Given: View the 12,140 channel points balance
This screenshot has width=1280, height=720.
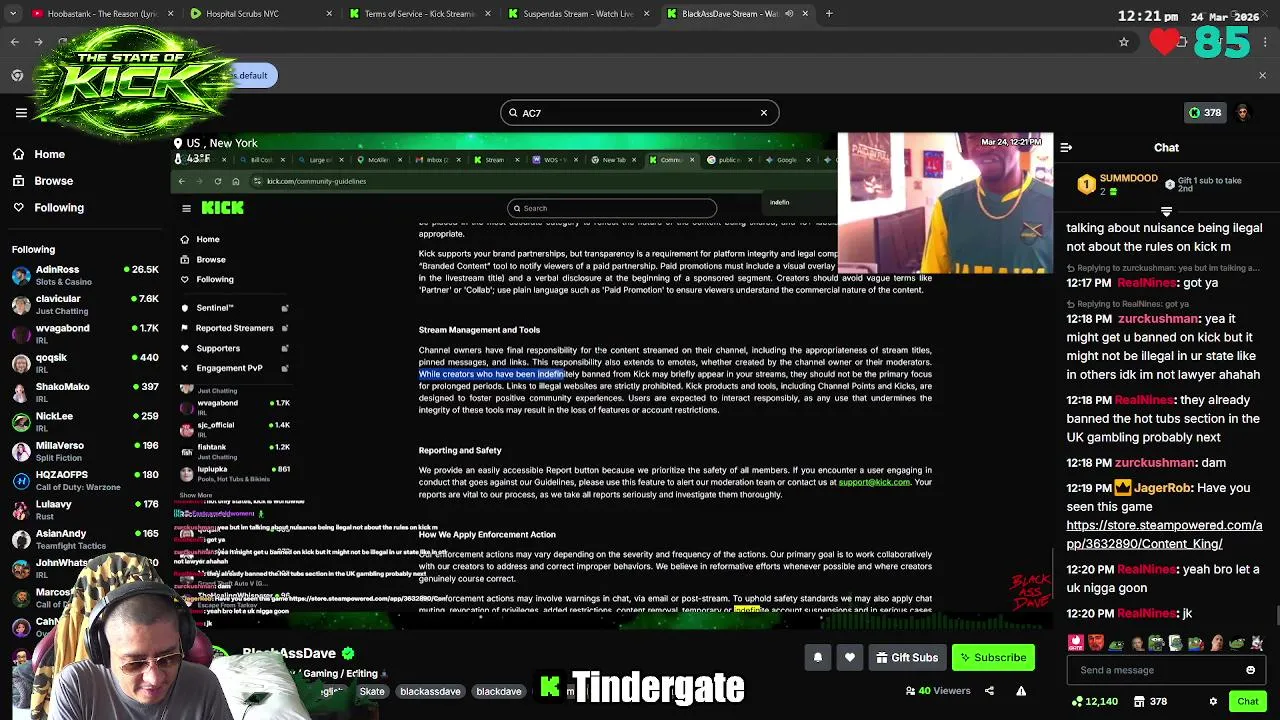Looking at the screenshot, I should click(x=1094, y=702).
